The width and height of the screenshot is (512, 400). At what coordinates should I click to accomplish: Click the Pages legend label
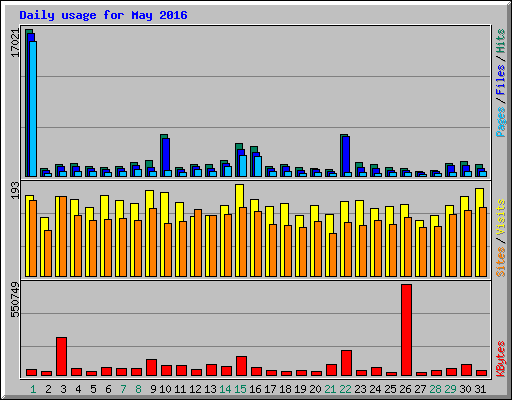tap(500, 121)
